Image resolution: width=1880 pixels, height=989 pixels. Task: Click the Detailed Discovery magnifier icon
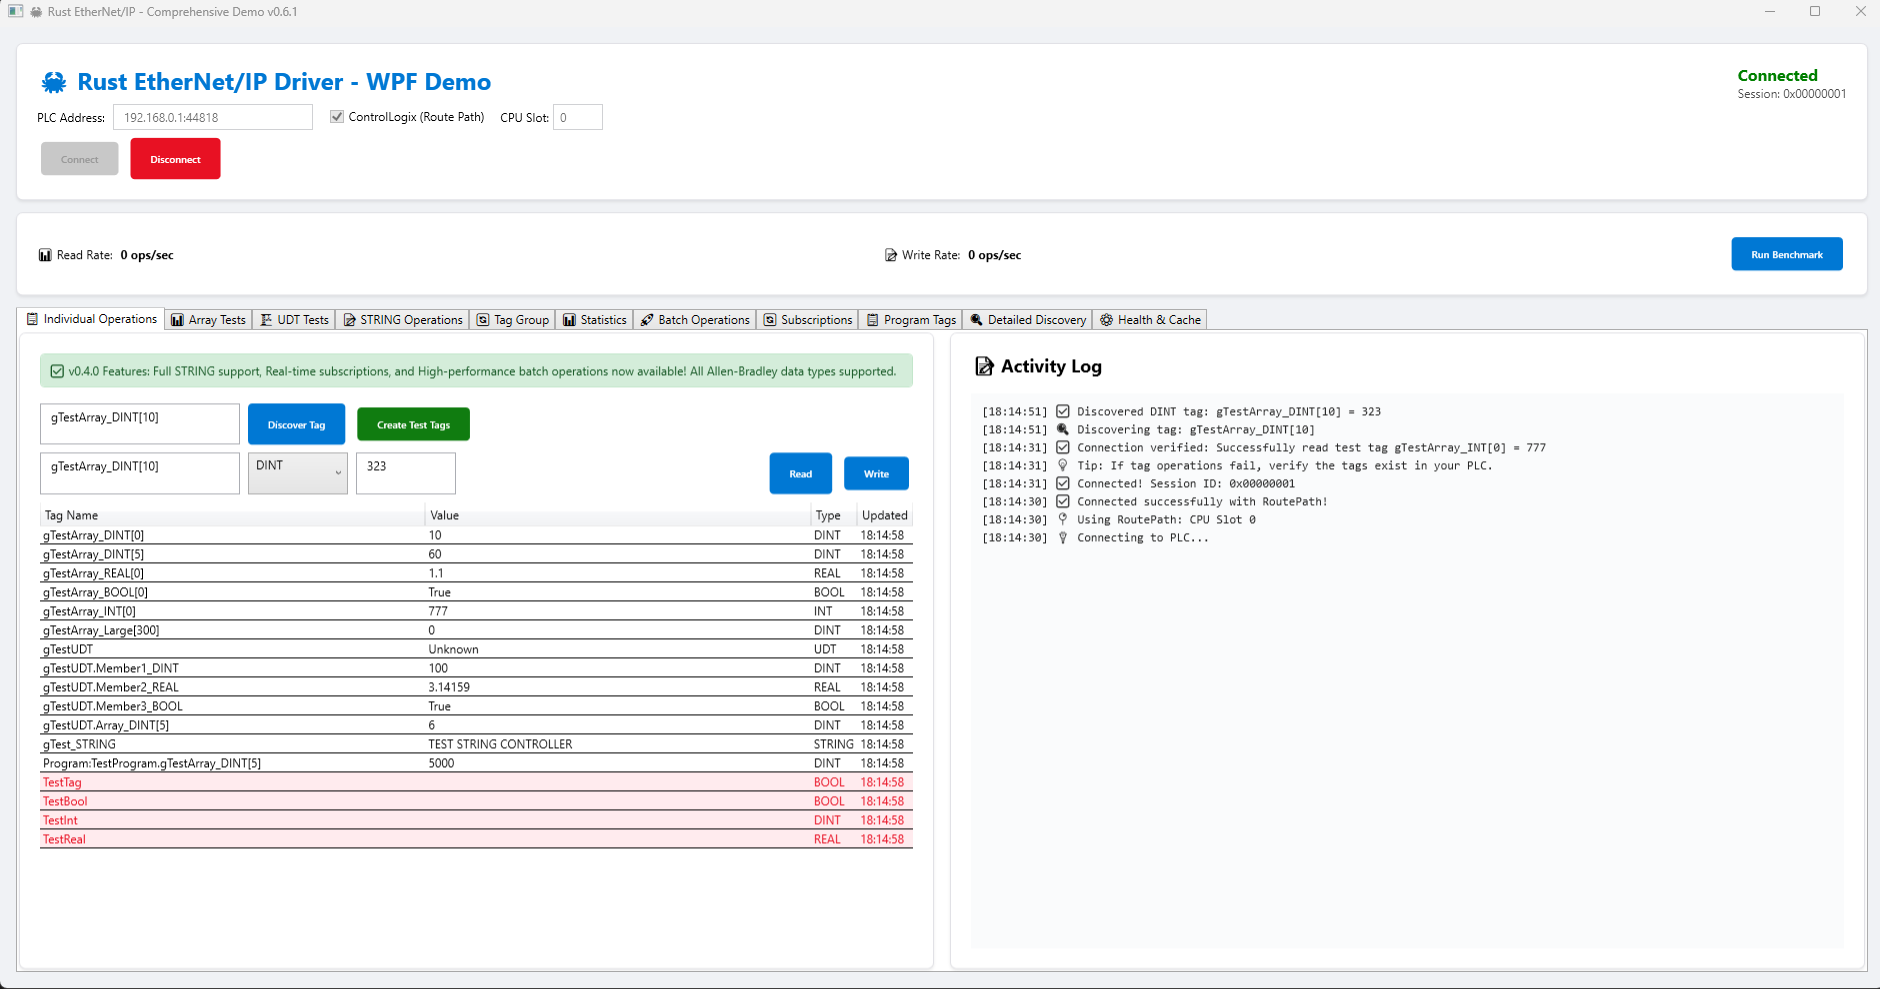tap(976, 320)
